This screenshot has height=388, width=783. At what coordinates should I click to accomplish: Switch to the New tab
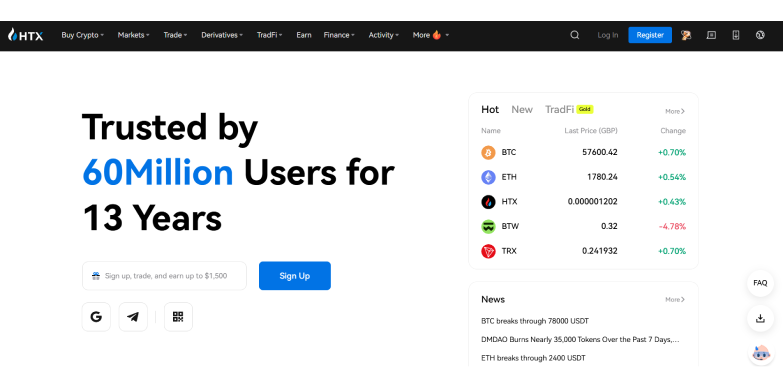coord(522,109)
